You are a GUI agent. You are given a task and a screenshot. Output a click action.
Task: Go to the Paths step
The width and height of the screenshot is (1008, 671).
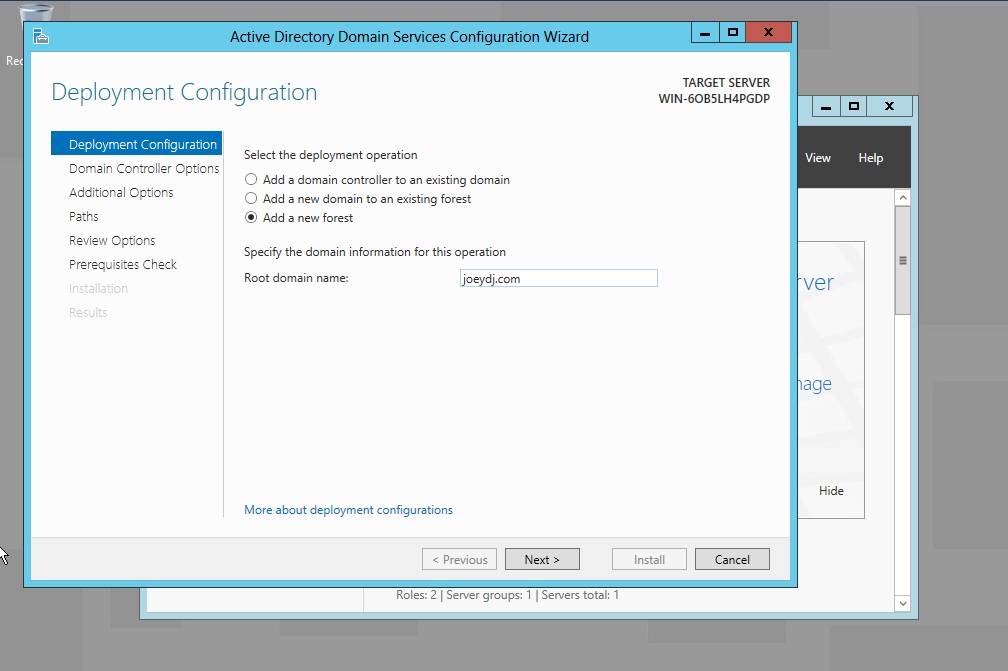click(x=84, y=216)
